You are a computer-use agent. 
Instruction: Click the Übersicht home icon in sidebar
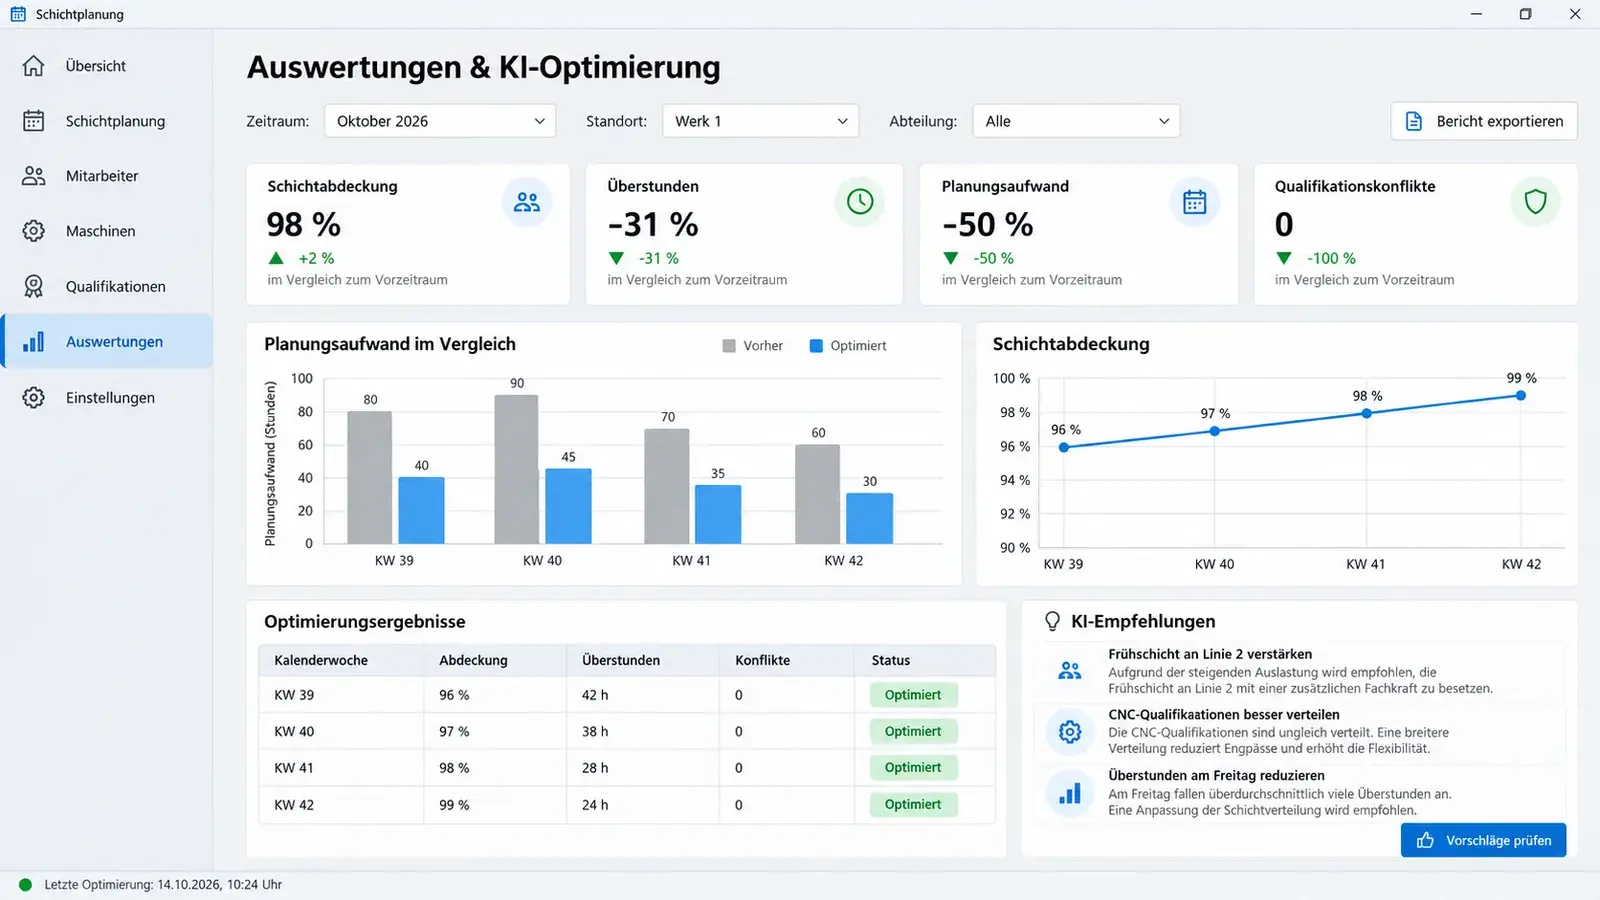coord(33,66)
